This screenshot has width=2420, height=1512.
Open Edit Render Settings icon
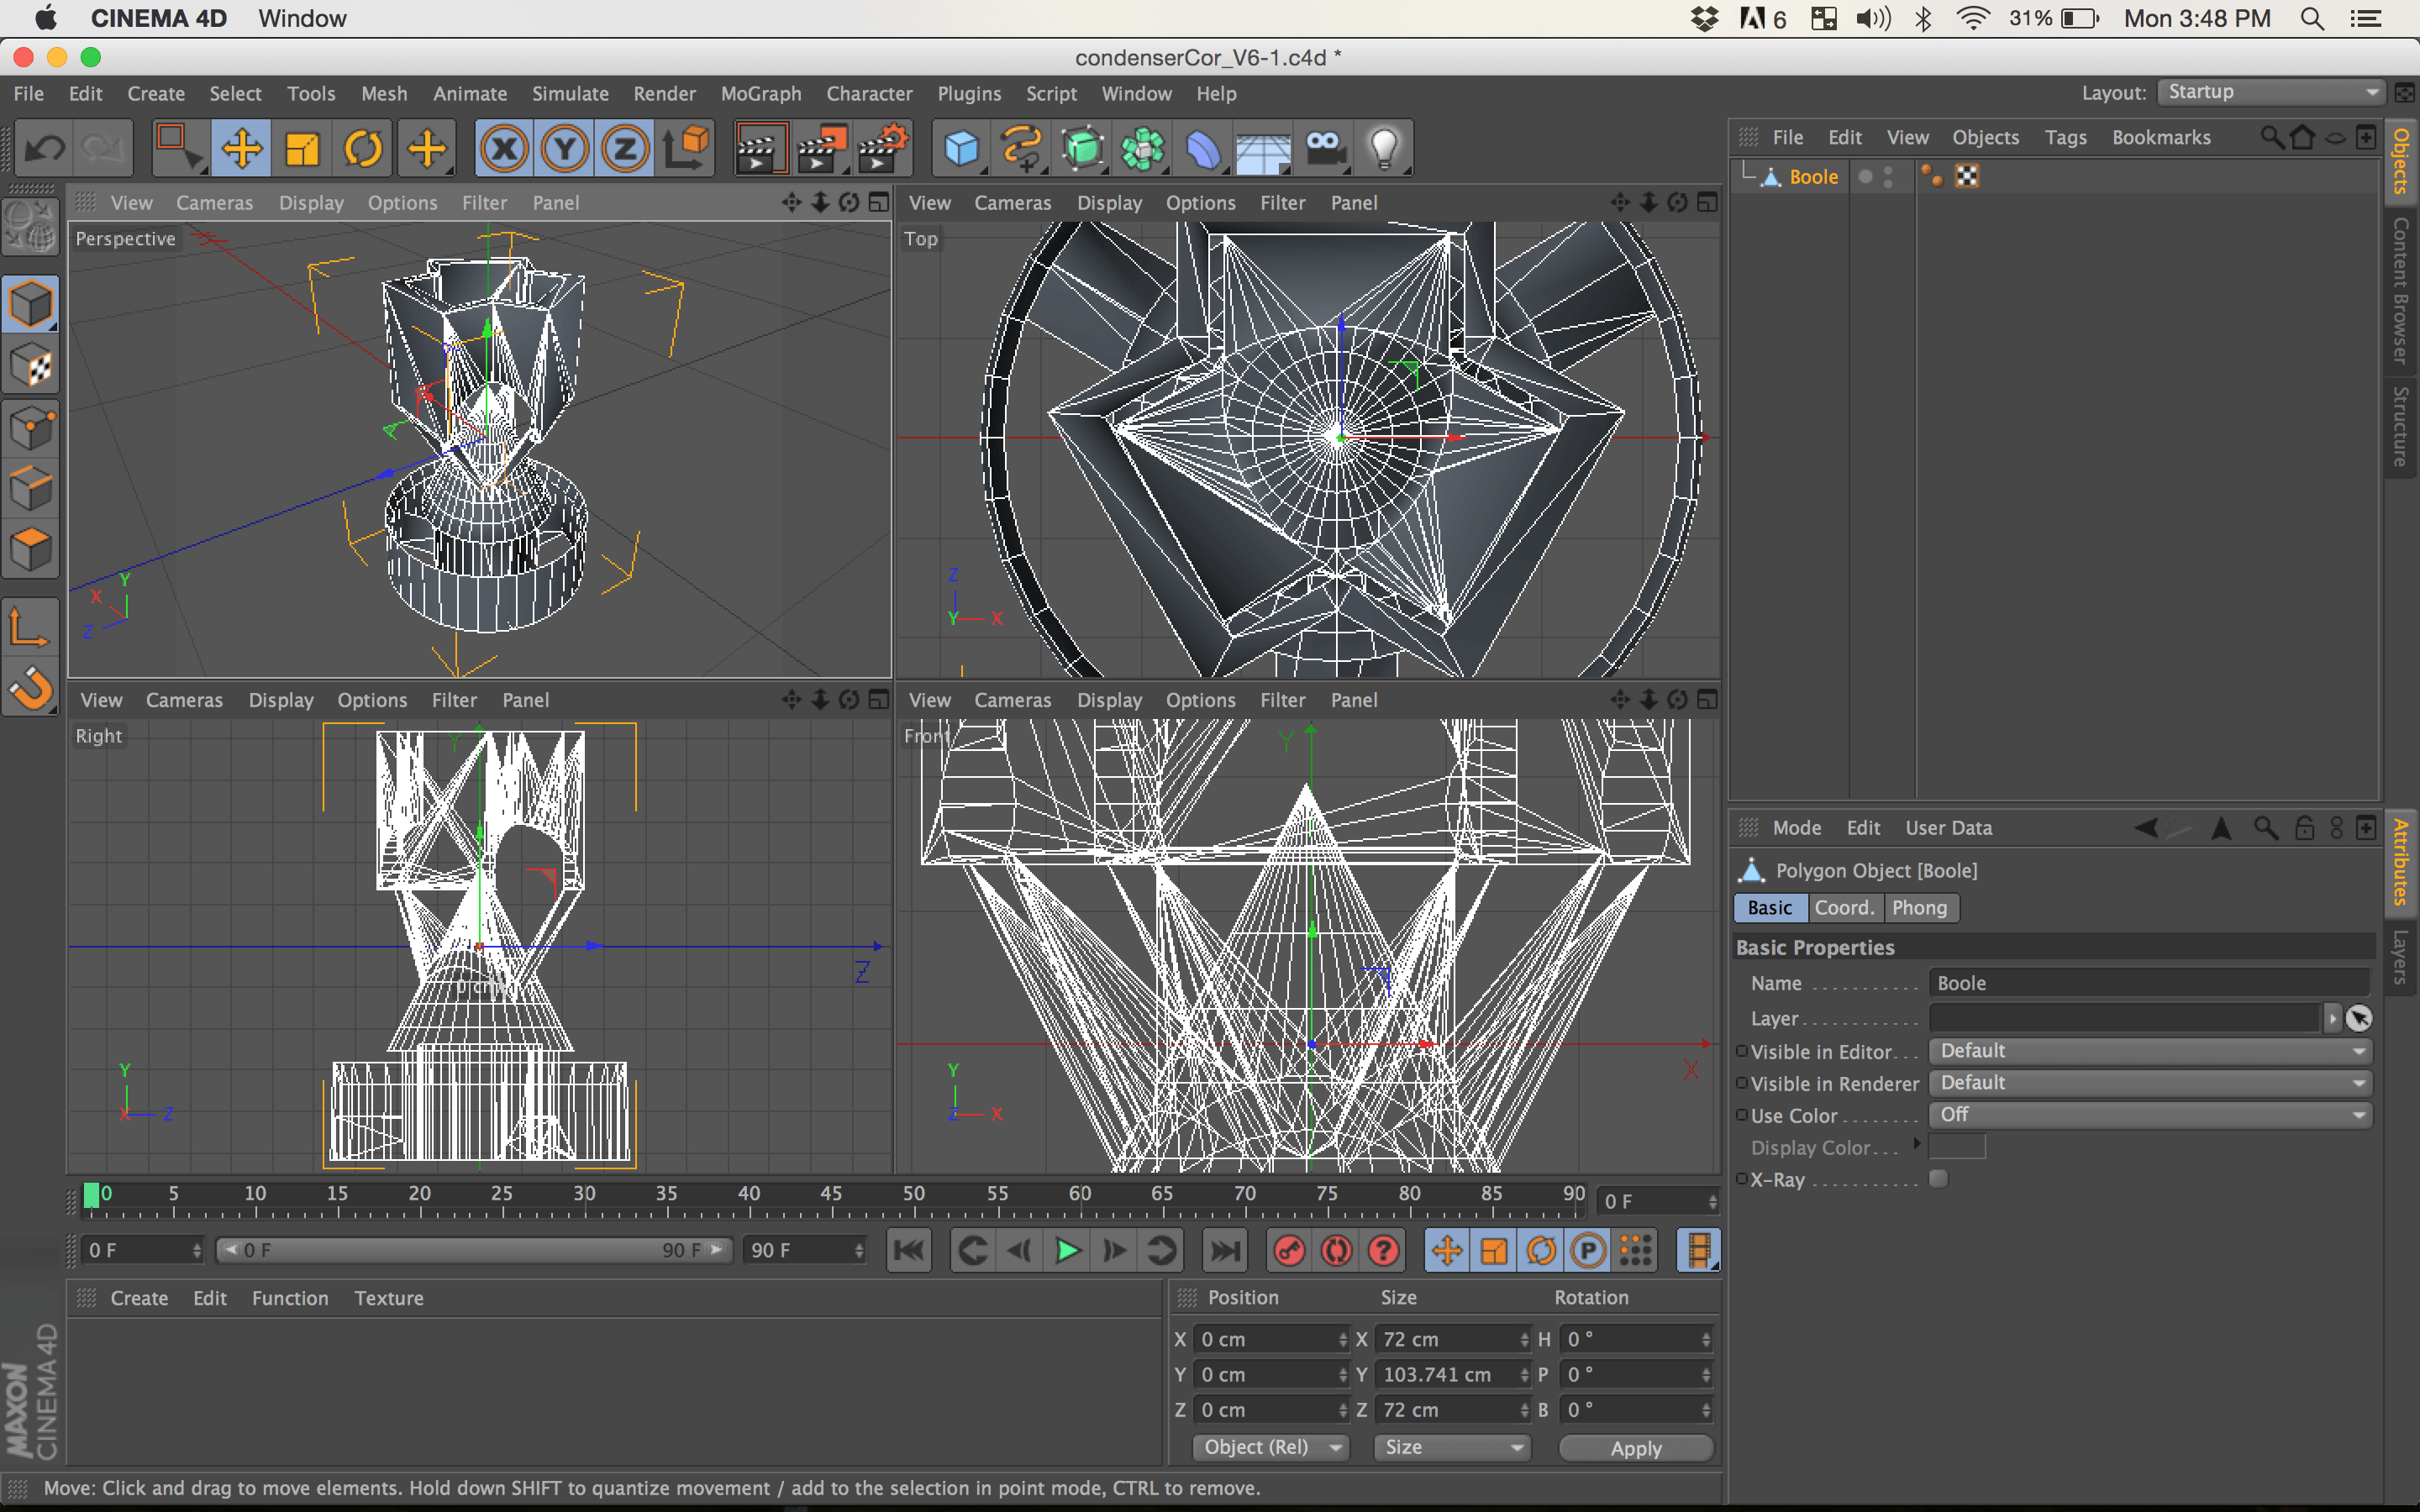pyautogui.click(x=882, y=149)
